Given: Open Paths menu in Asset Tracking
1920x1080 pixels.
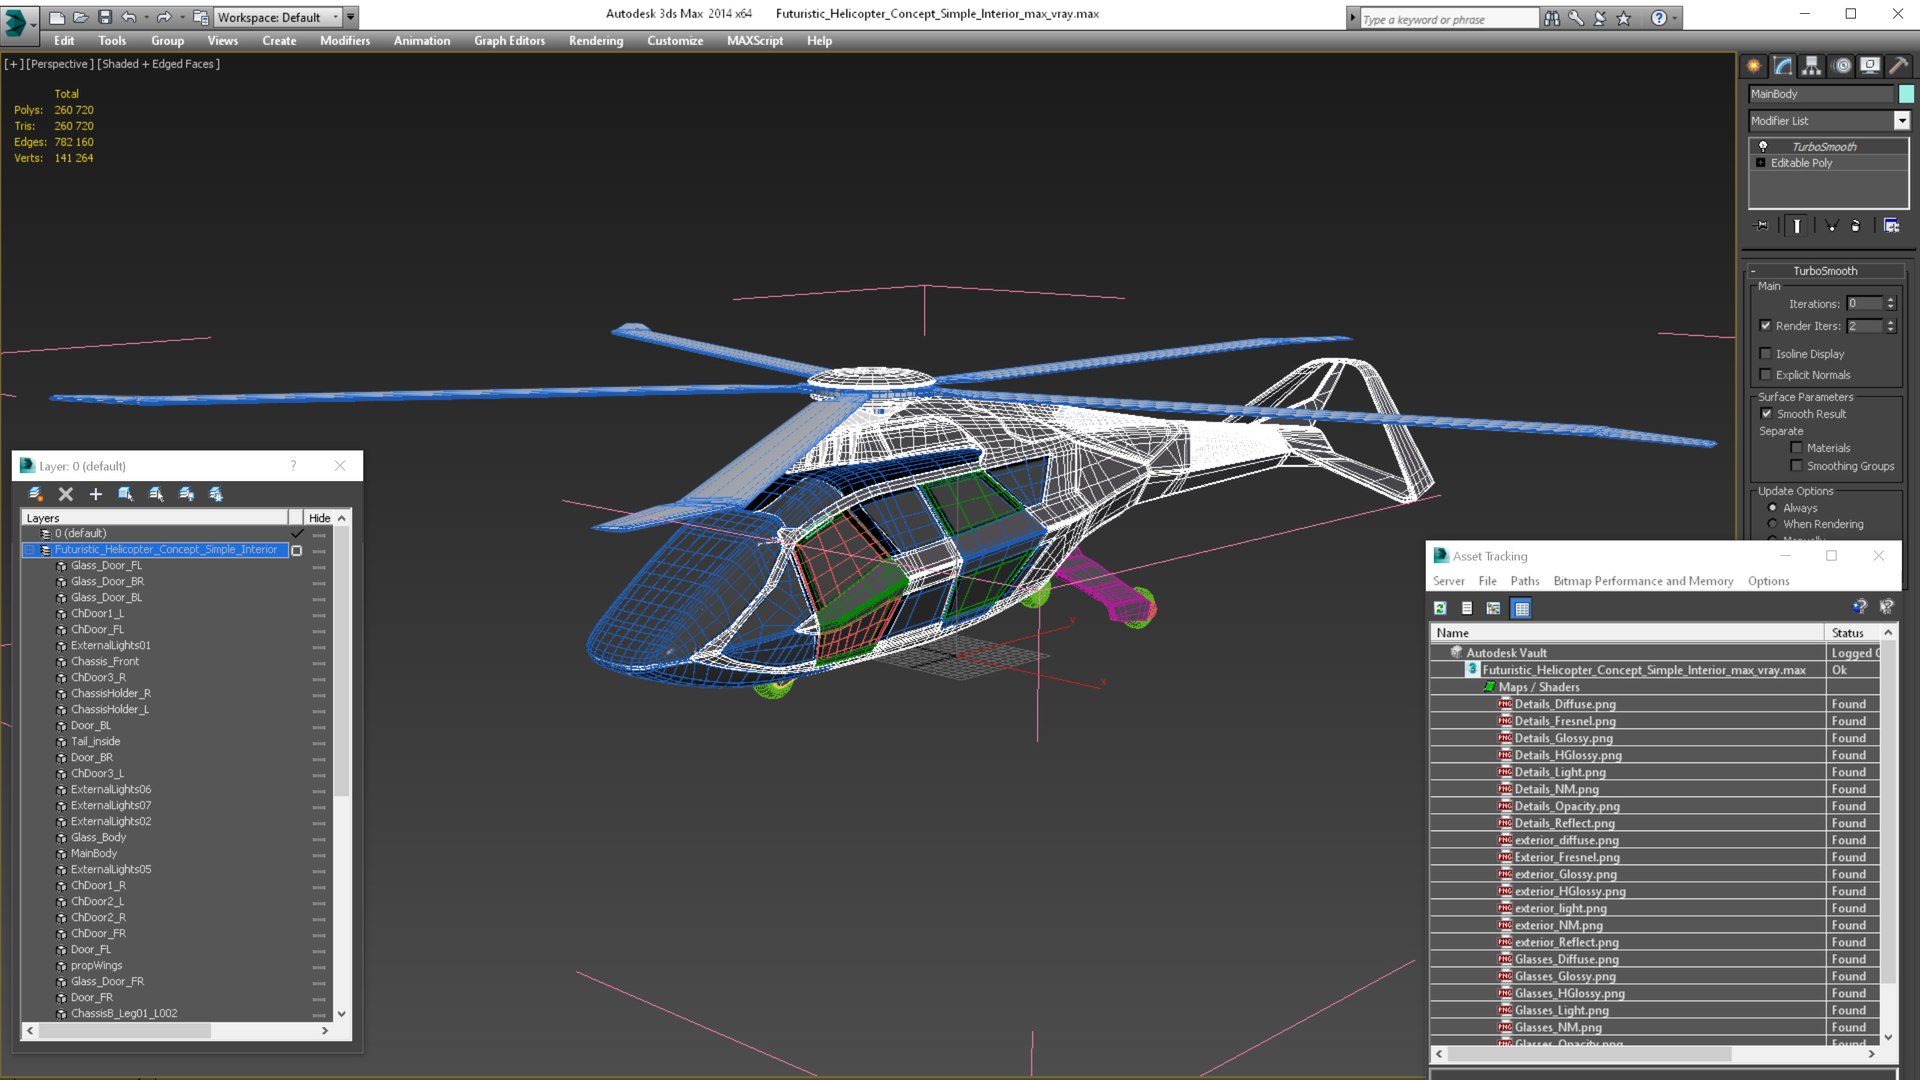Looking at the screenshot, I should (1525, 581).
